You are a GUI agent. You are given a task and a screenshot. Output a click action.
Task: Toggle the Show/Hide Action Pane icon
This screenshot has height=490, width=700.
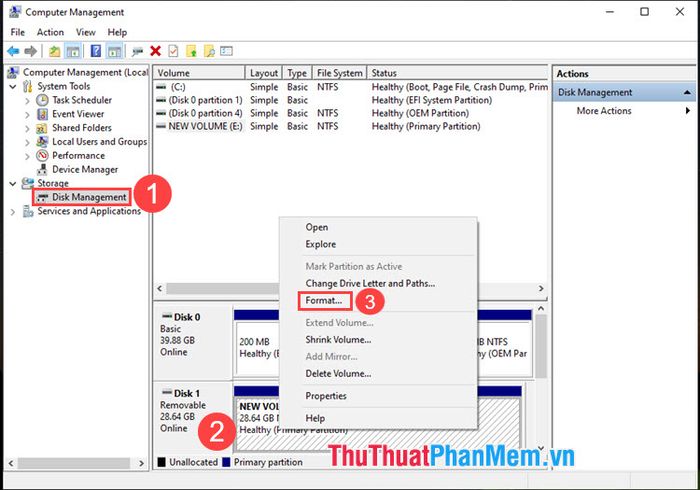pos(114,51)
